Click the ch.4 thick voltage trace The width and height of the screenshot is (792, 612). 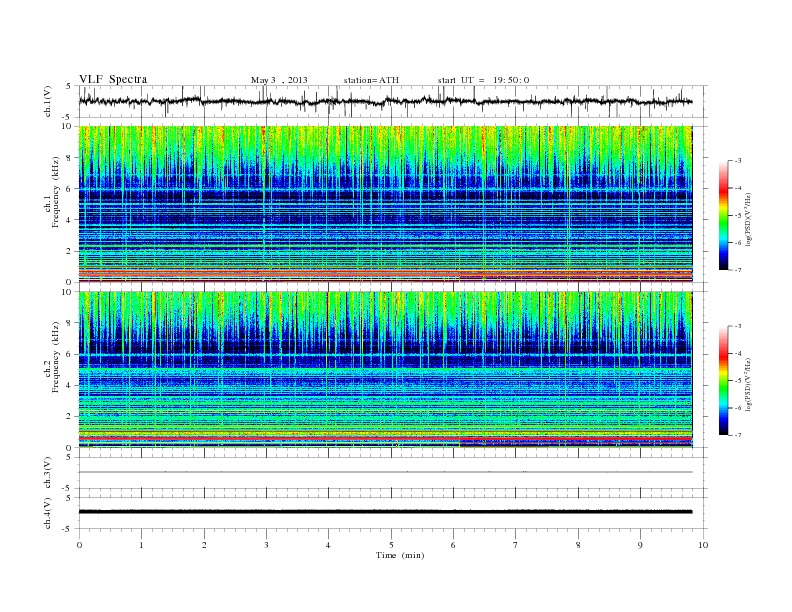click(385, 512)
